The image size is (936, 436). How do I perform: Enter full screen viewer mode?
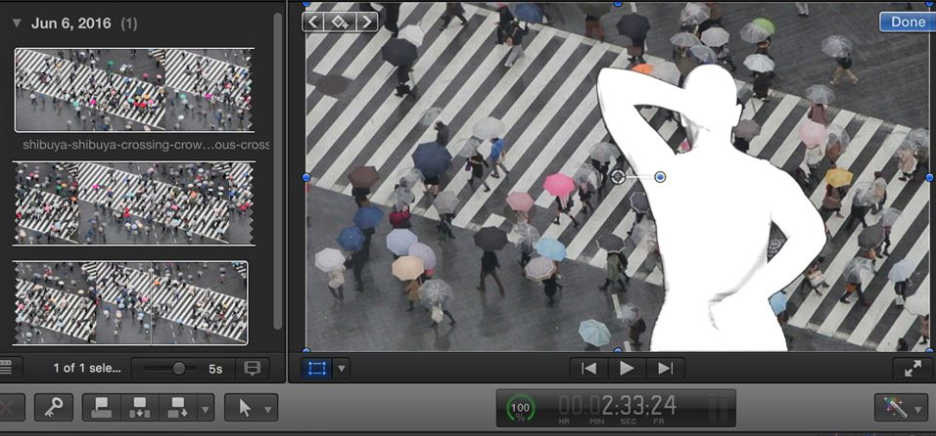(912, 368)
